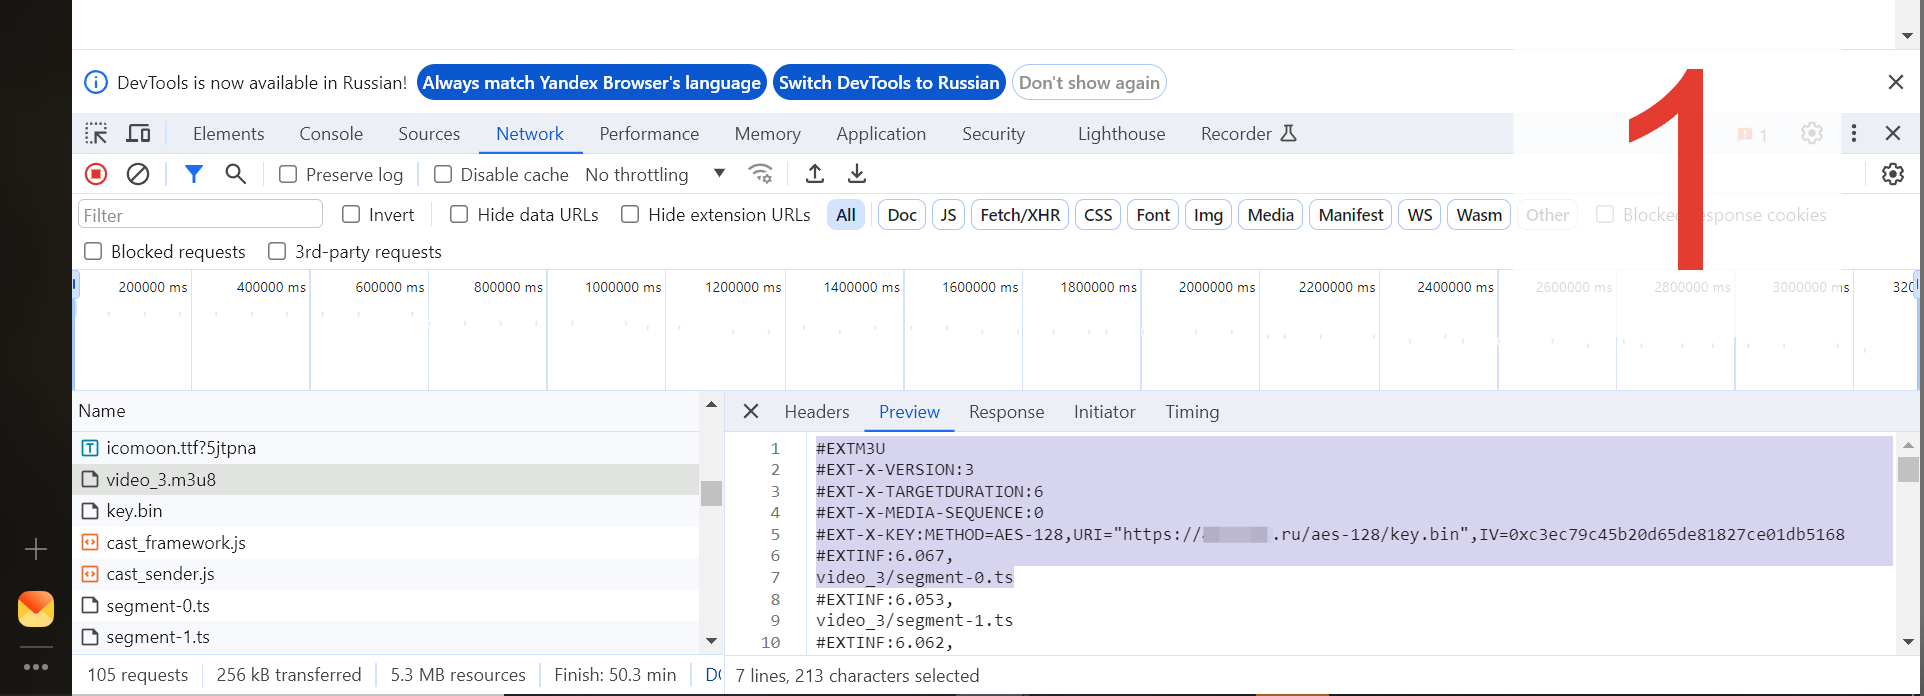Open Network settings gear icon
The width and height of the screenshot is (1924, 696).
coord(1892,174)
